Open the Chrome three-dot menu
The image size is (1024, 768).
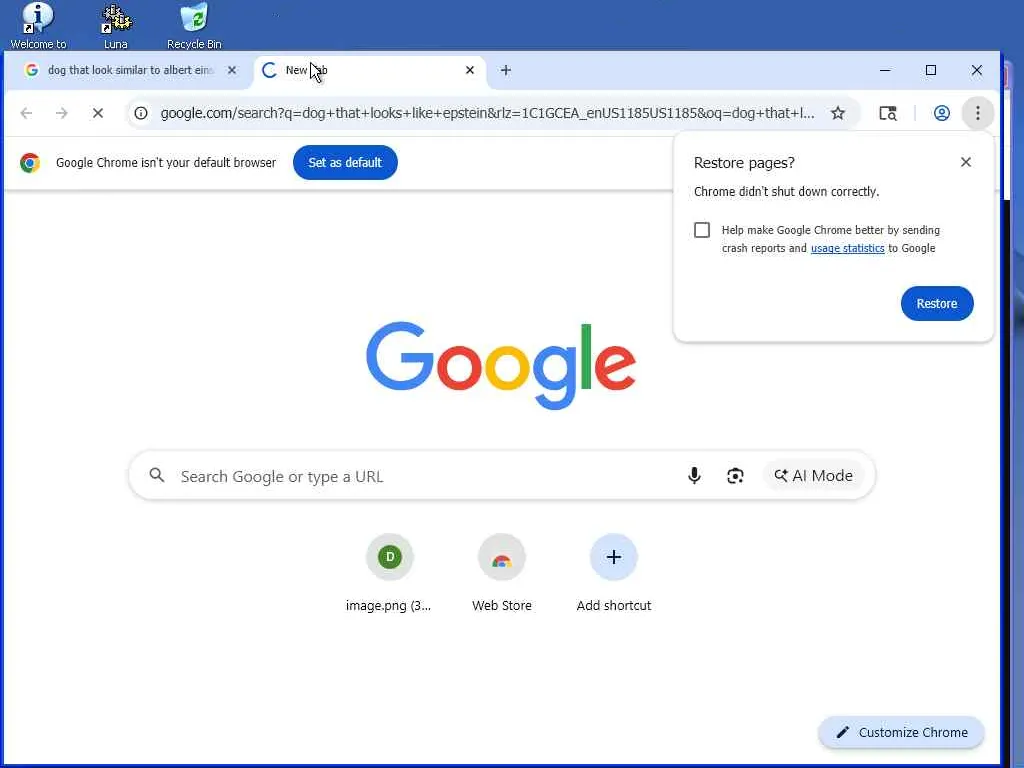978,113
